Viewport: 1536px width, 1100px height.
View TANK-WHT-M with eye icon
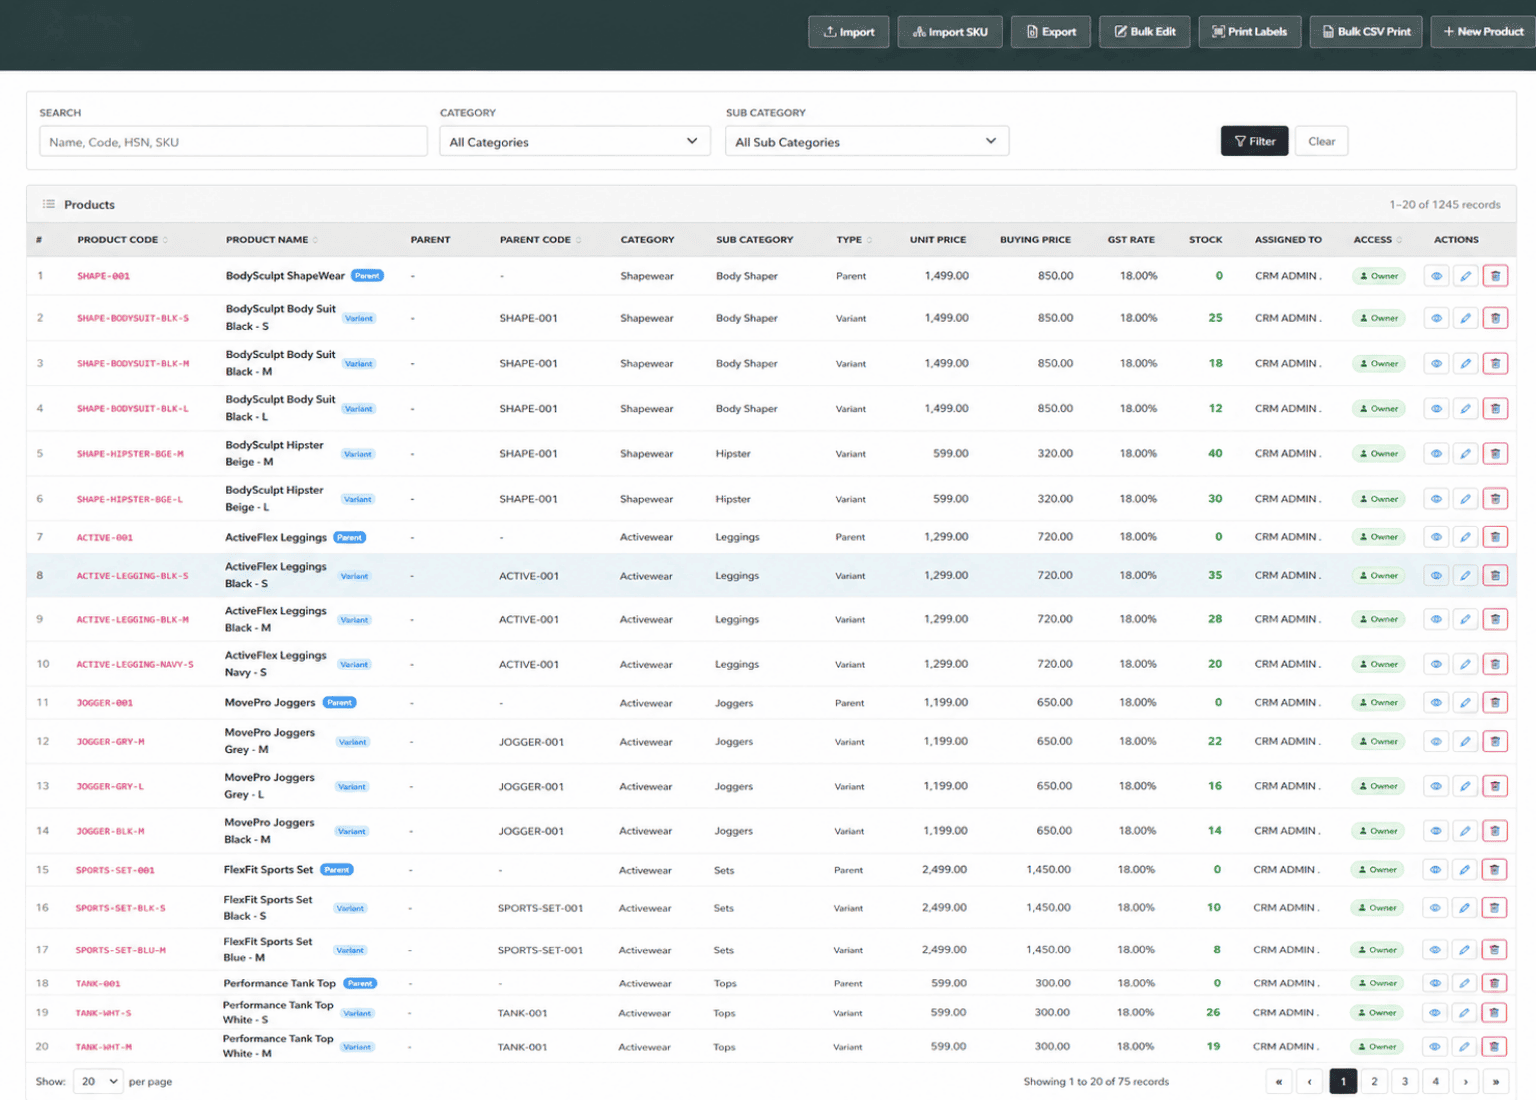(x=1435, y=1047)
